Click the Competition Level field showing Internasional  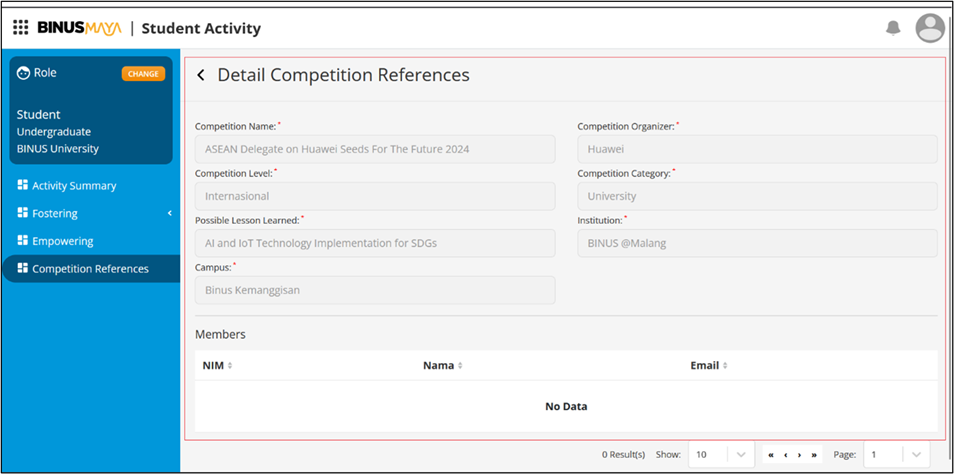tap(375, 196)
